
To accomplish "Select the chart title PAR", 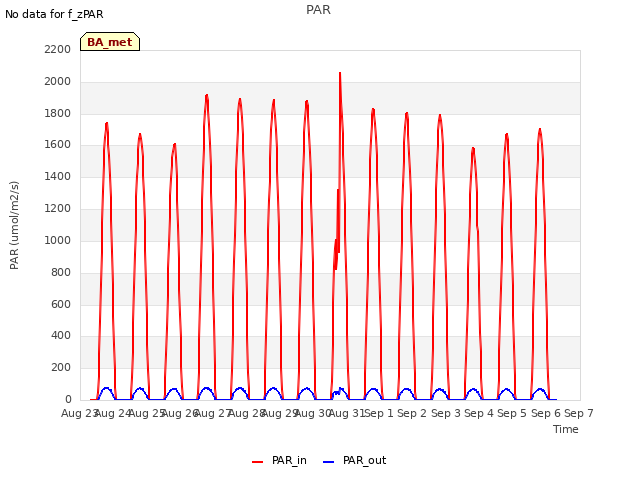I will pos(318,10).
